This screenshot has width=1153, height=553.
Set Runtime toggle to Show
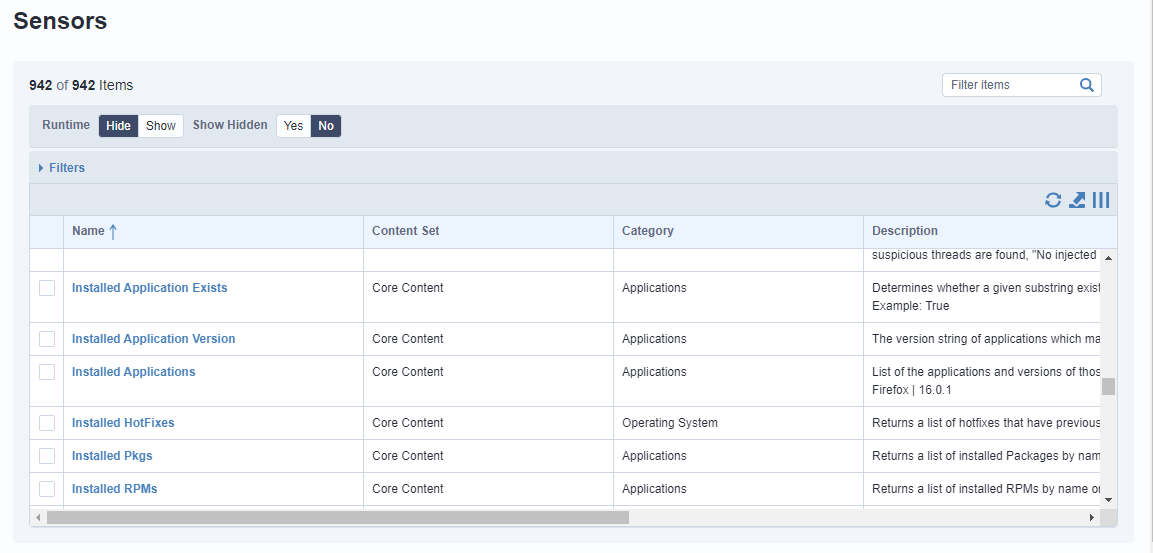coord(160,126)
